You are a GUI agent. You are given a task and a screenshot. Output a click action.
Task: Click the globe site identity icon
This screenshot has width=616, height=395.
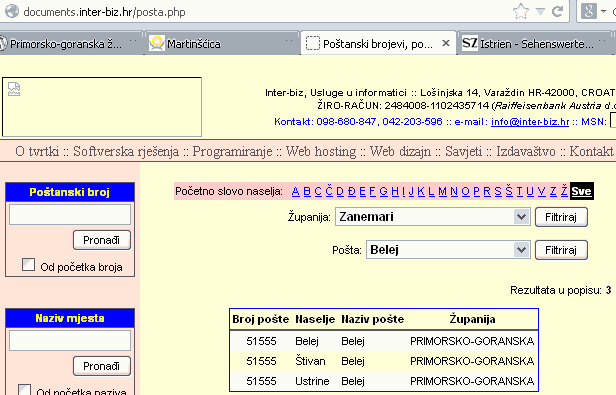click(12, 11)
